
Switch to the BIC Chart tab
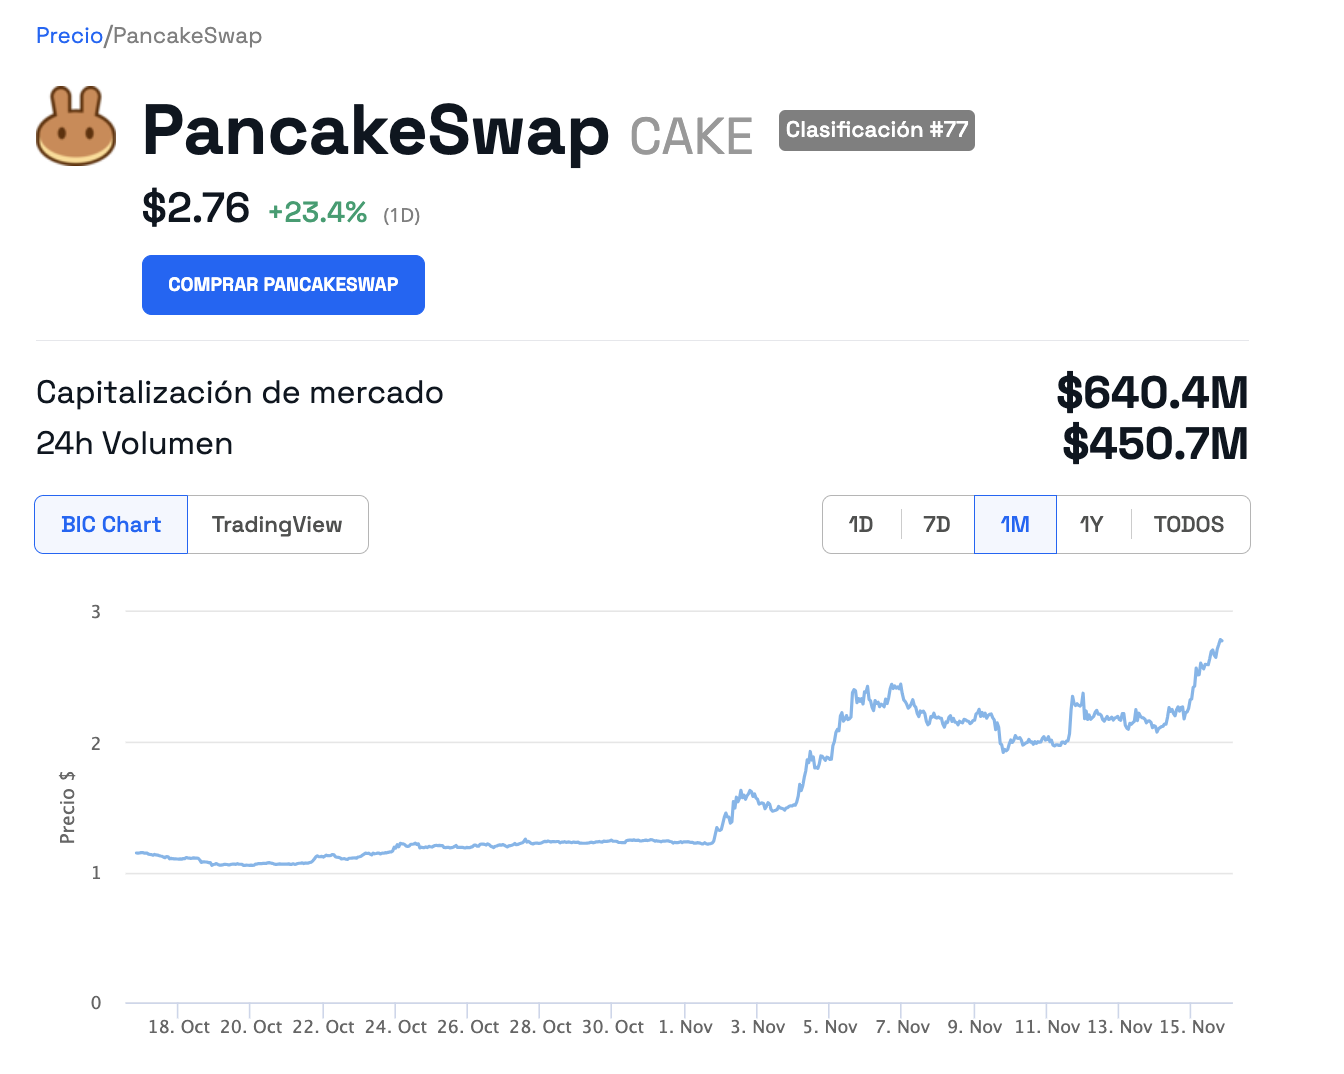tap(111, 525)
